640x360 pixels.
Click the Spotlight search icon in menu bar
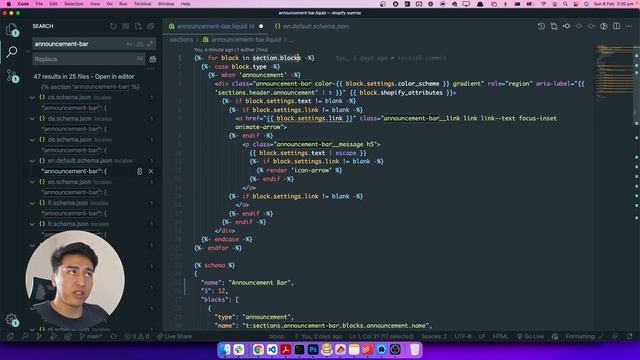coord(565,4)
